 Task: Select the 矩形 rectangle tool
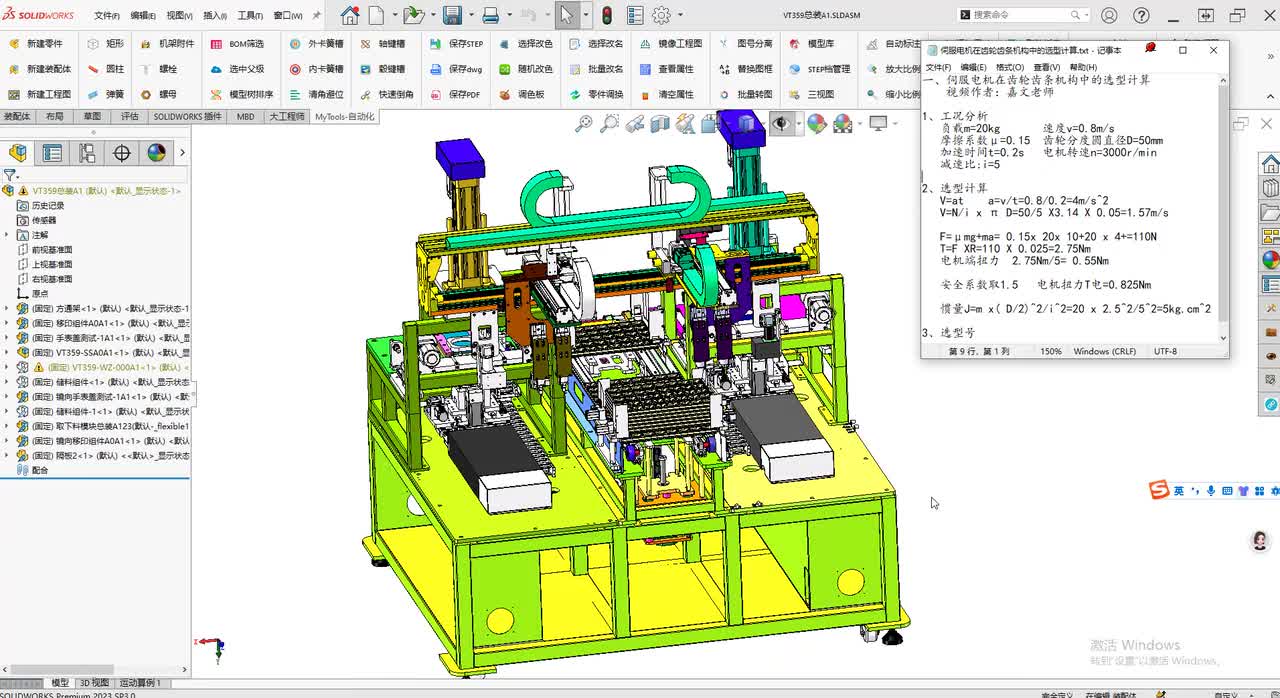coord(106,44)
